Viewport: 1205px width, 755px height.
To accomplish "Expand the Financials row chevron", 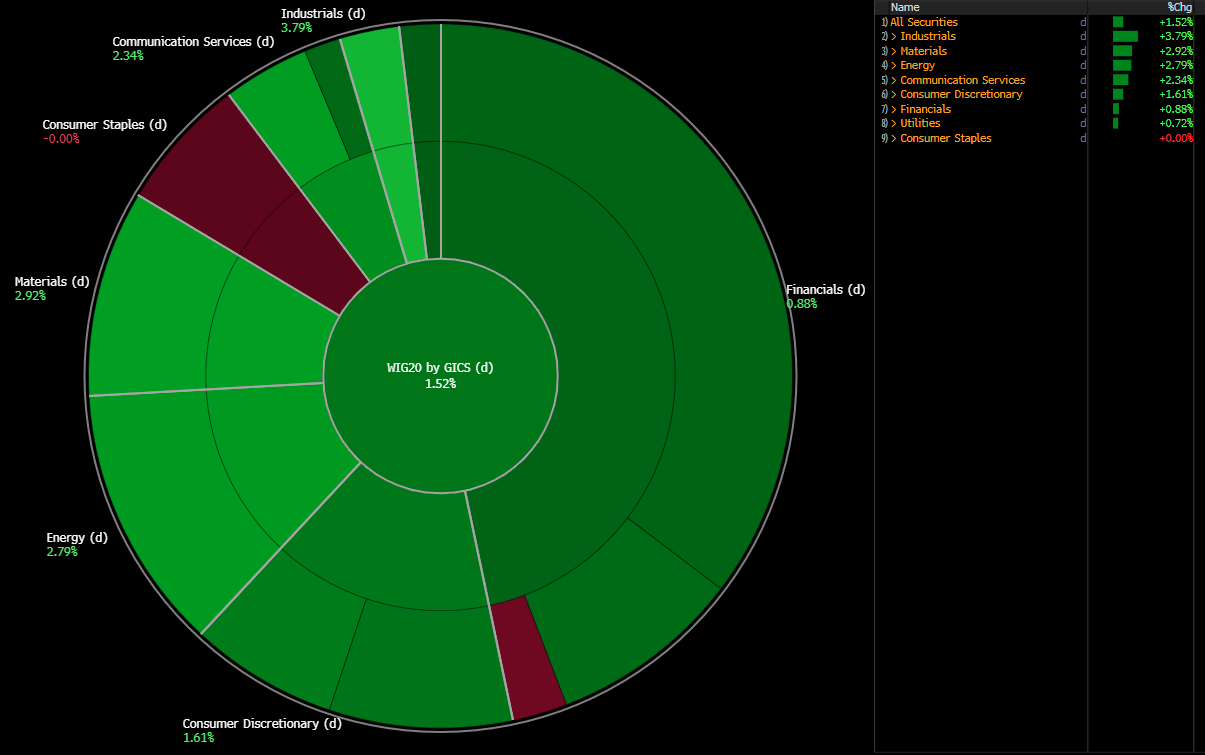I will pyautogui.click(x=894, y=109).
